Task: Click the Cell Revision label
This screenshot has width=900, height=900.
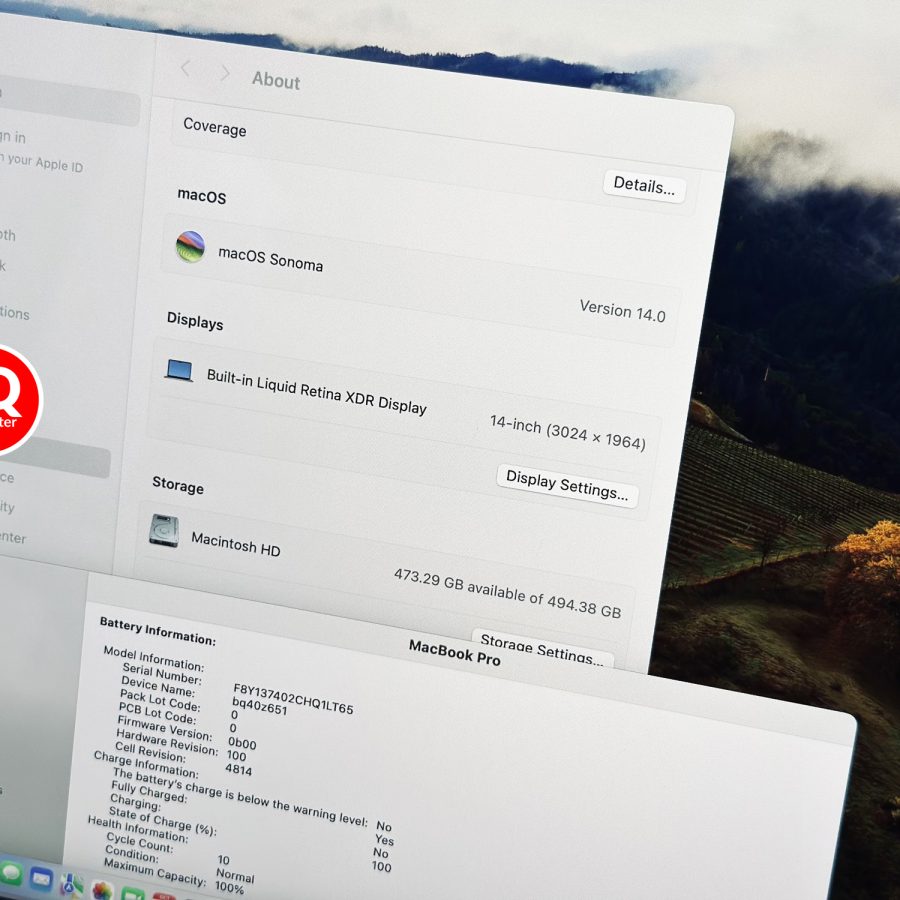Action: pyautogui.click(x=150, y=752)
